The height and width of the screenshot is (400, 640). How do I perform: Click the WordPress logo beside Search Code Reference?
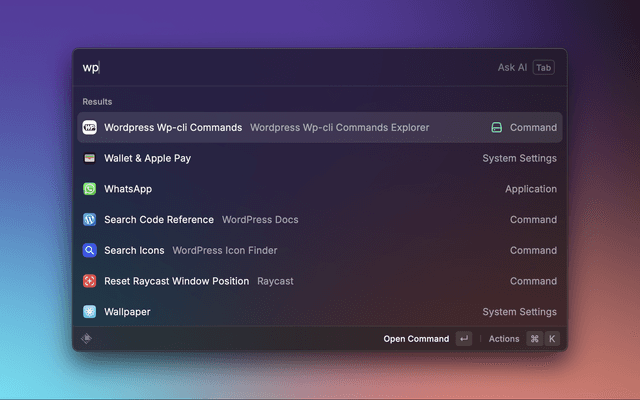point(89,220)
